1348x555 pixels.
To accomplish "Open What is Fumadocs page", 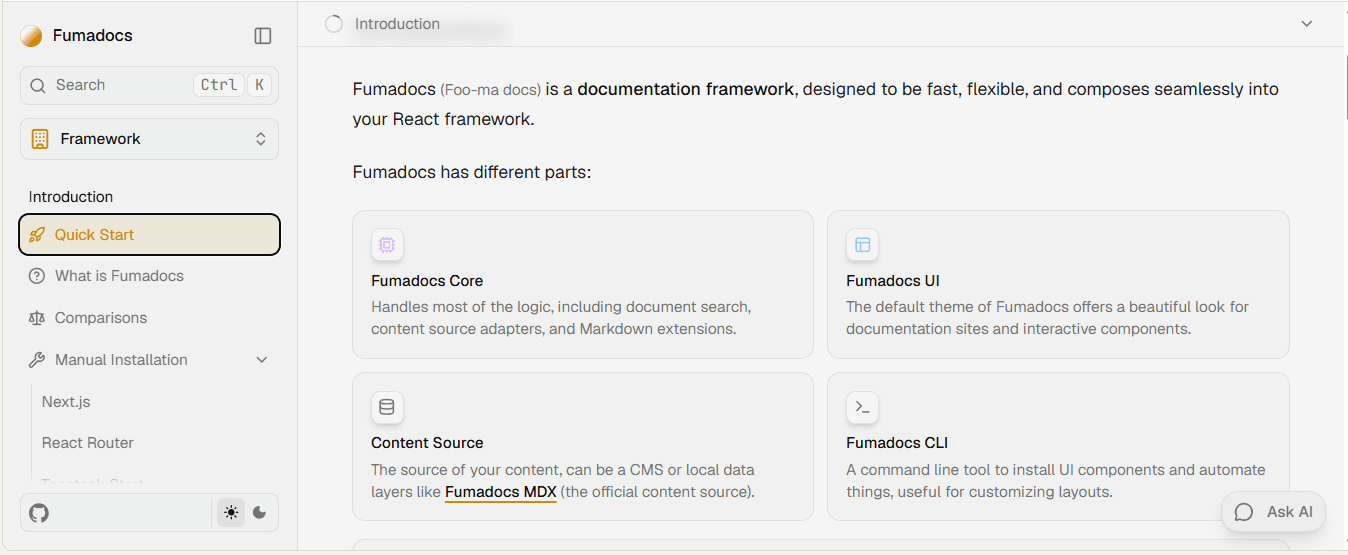I will tap(149, 276).
